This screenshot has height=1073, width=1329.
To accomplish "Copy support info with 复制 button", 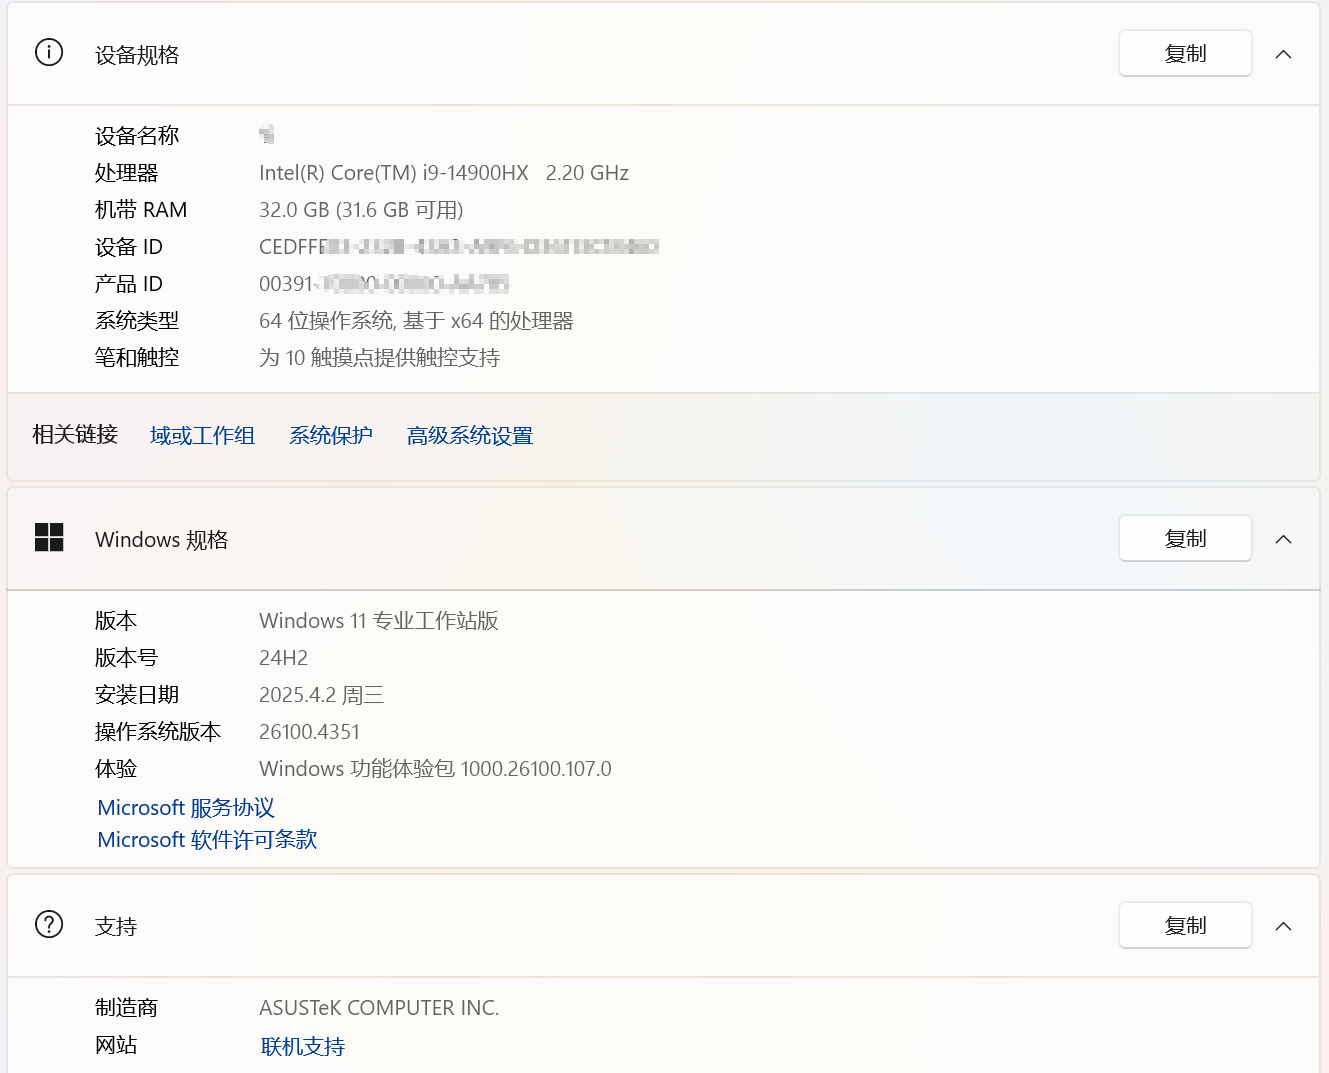I will 1185,925.
